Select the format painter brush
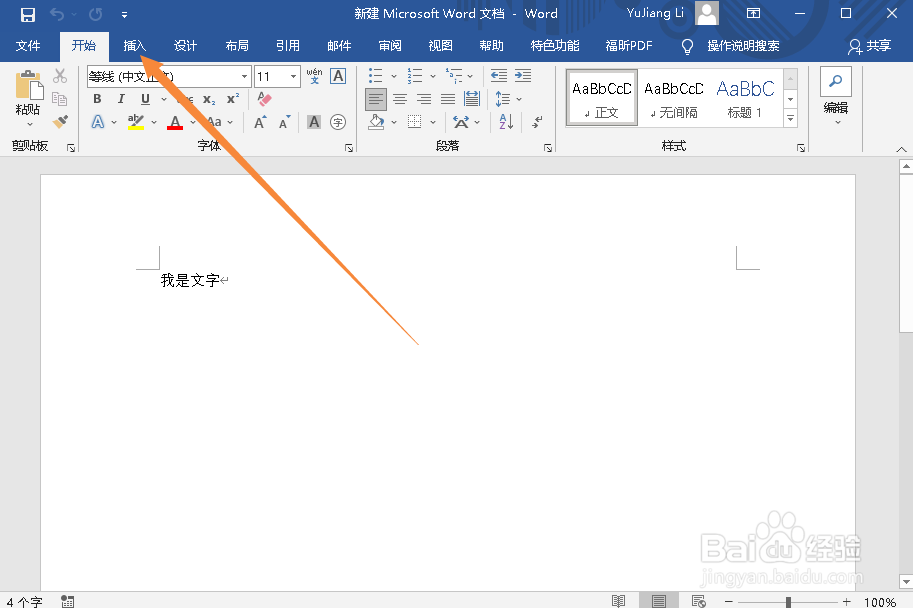913x608 pixels. [60, 122]
